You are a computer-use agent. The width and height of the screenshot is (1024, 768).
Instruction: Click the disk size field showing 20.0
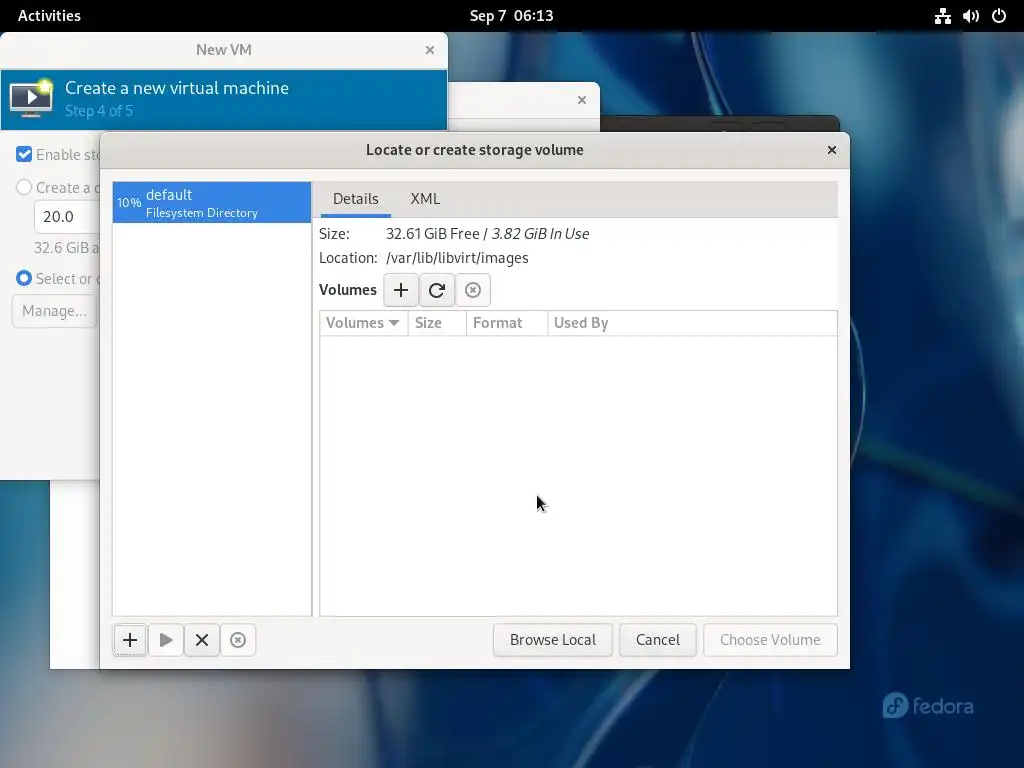(67, 217)
